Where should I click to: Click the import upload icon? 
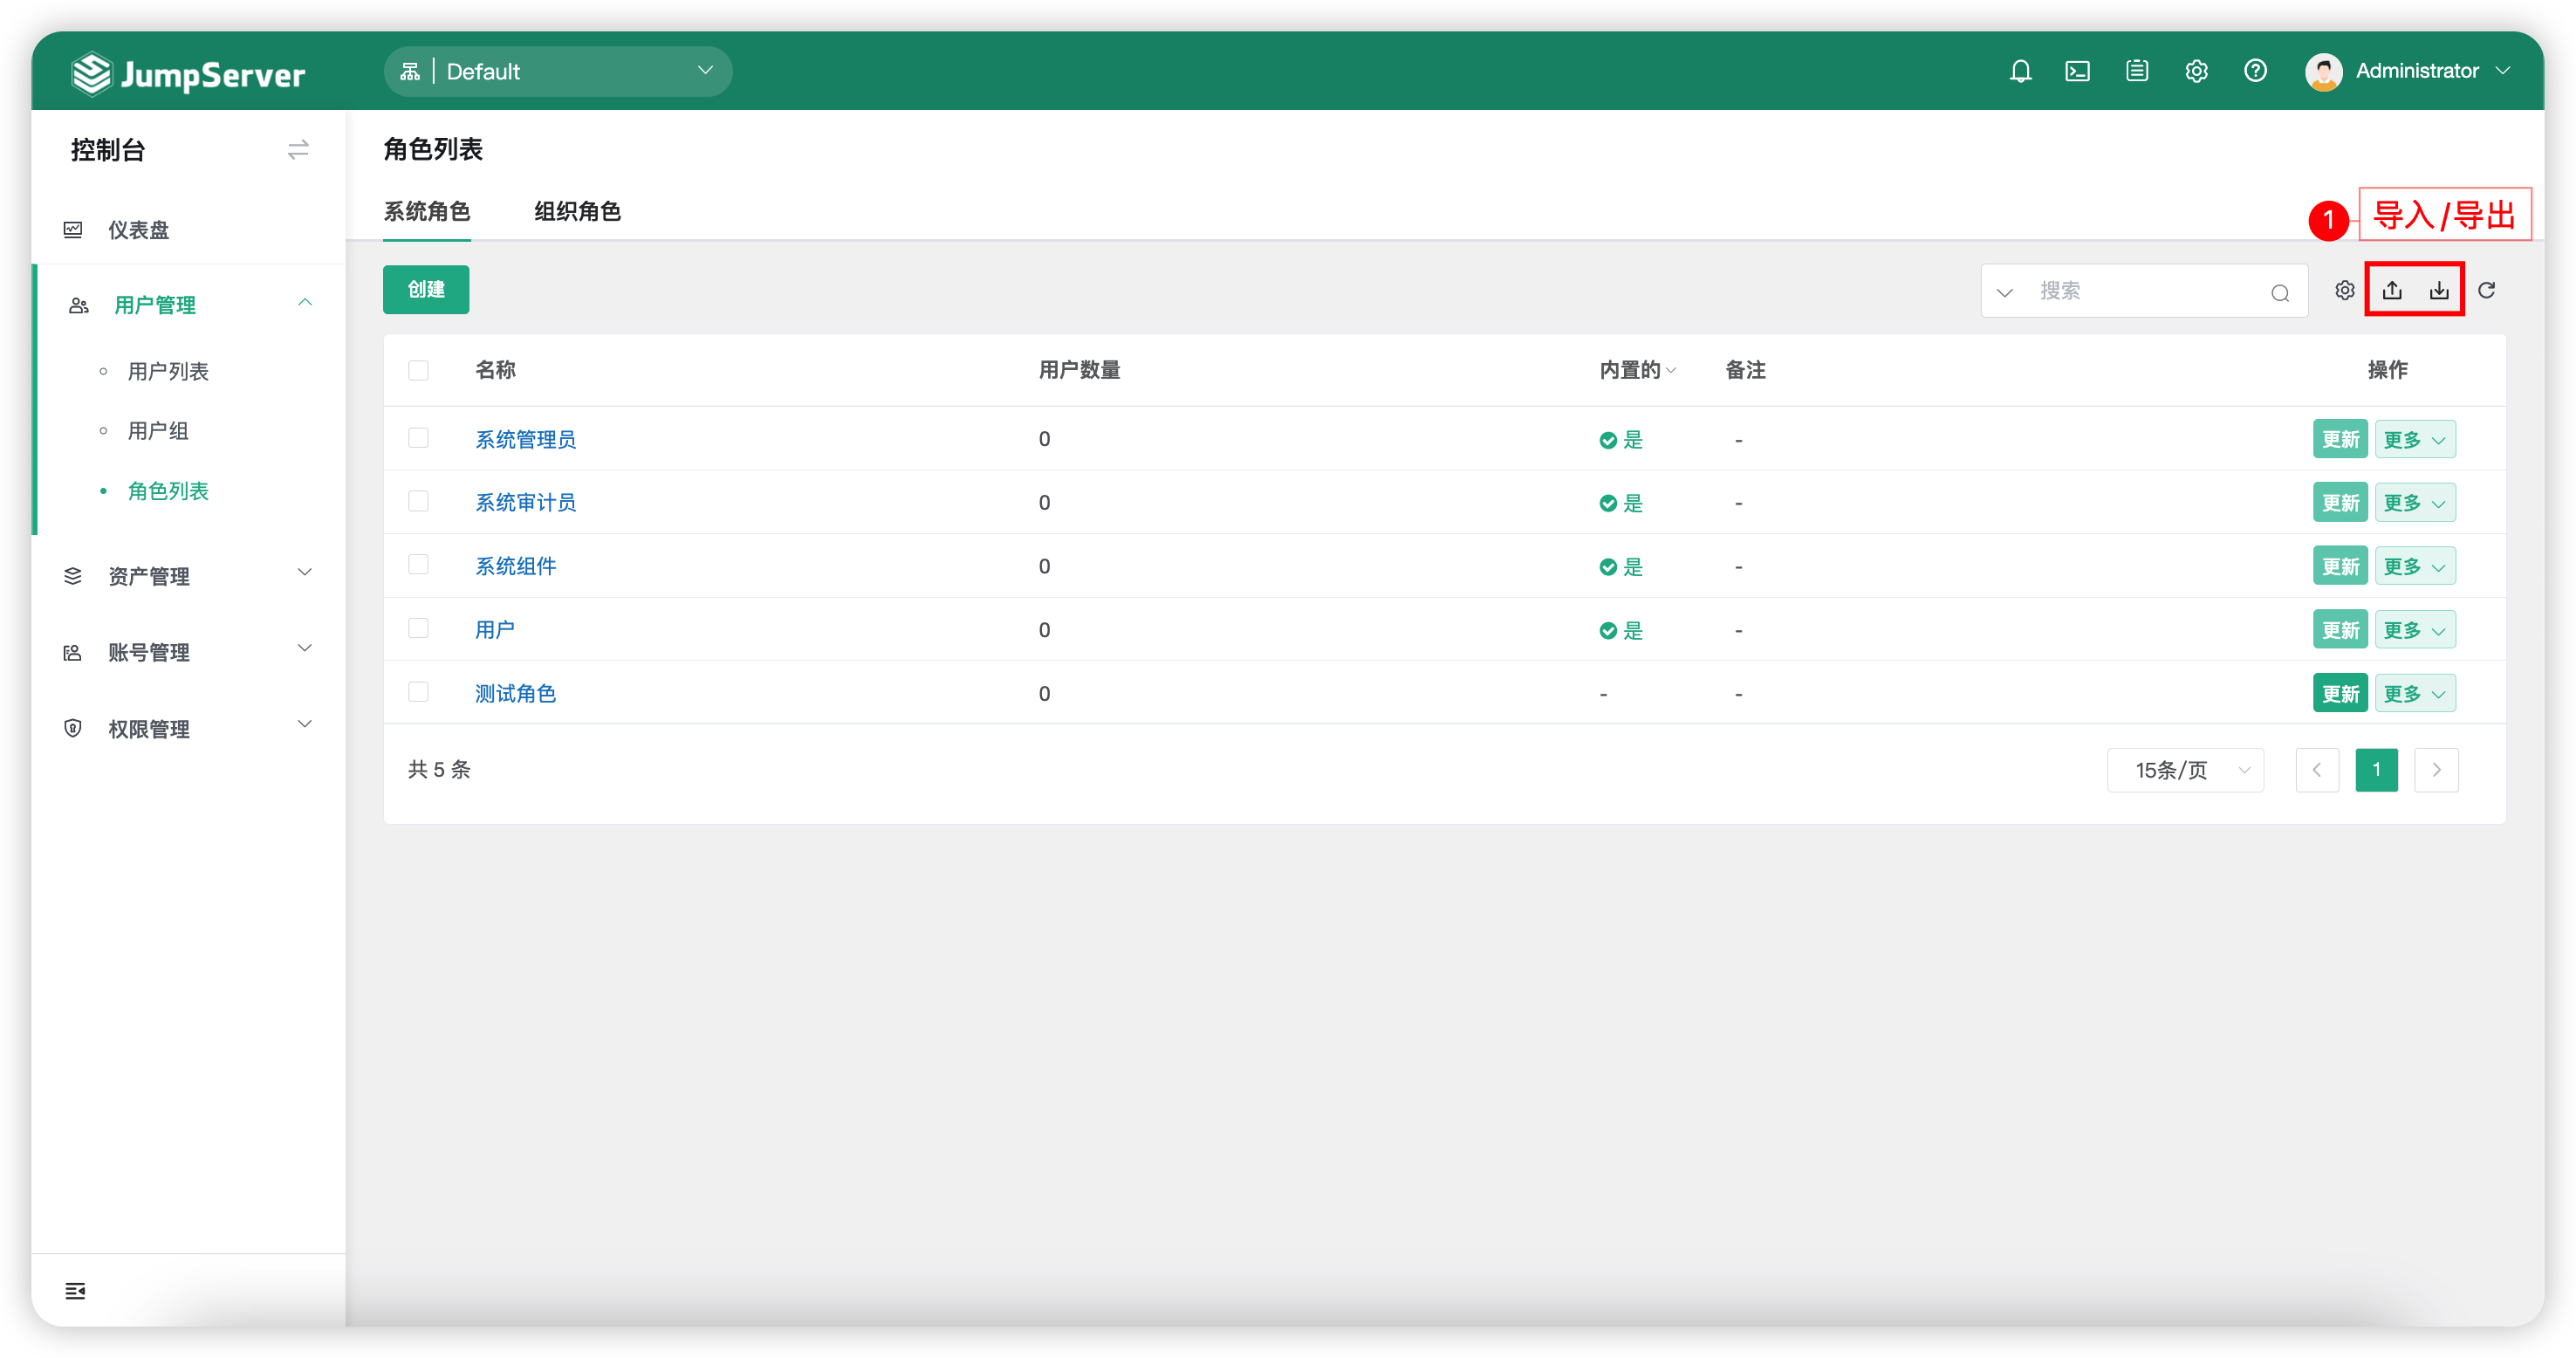coord(2392,290)
